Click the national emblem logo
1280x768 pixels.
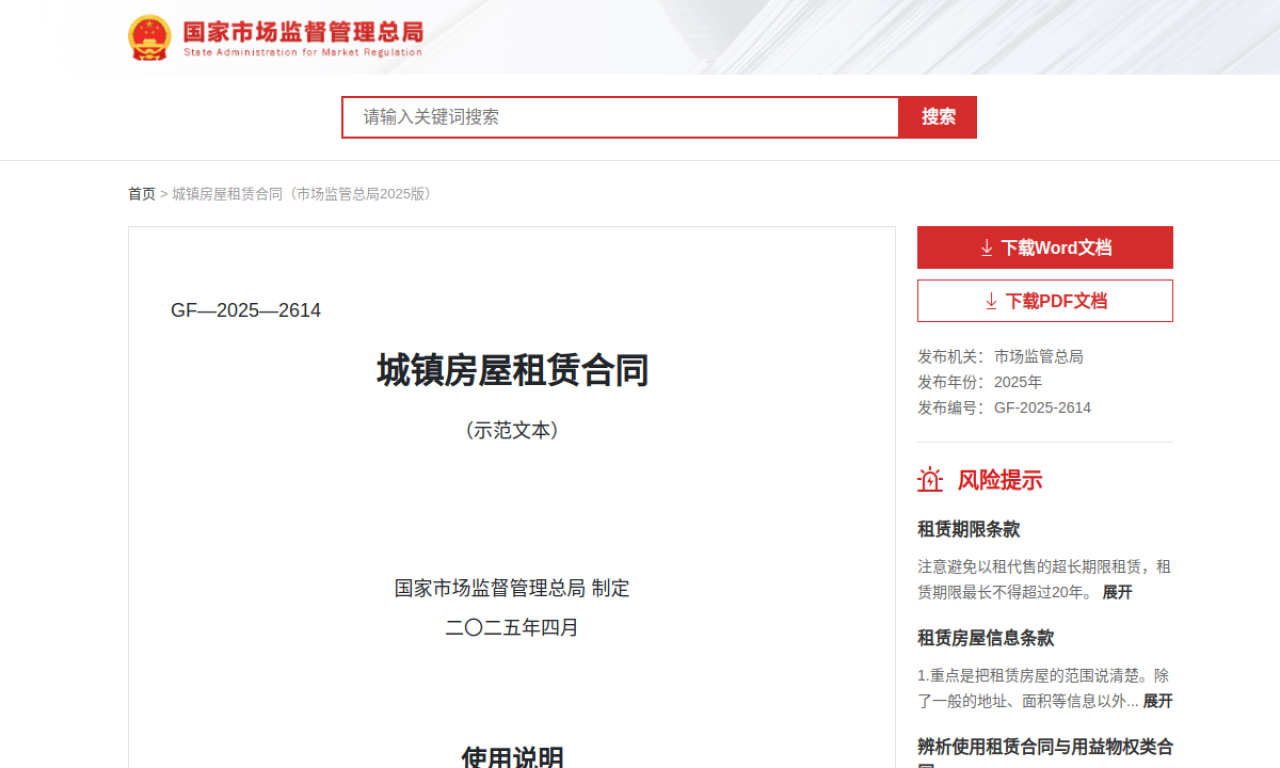tap(150, 37)
